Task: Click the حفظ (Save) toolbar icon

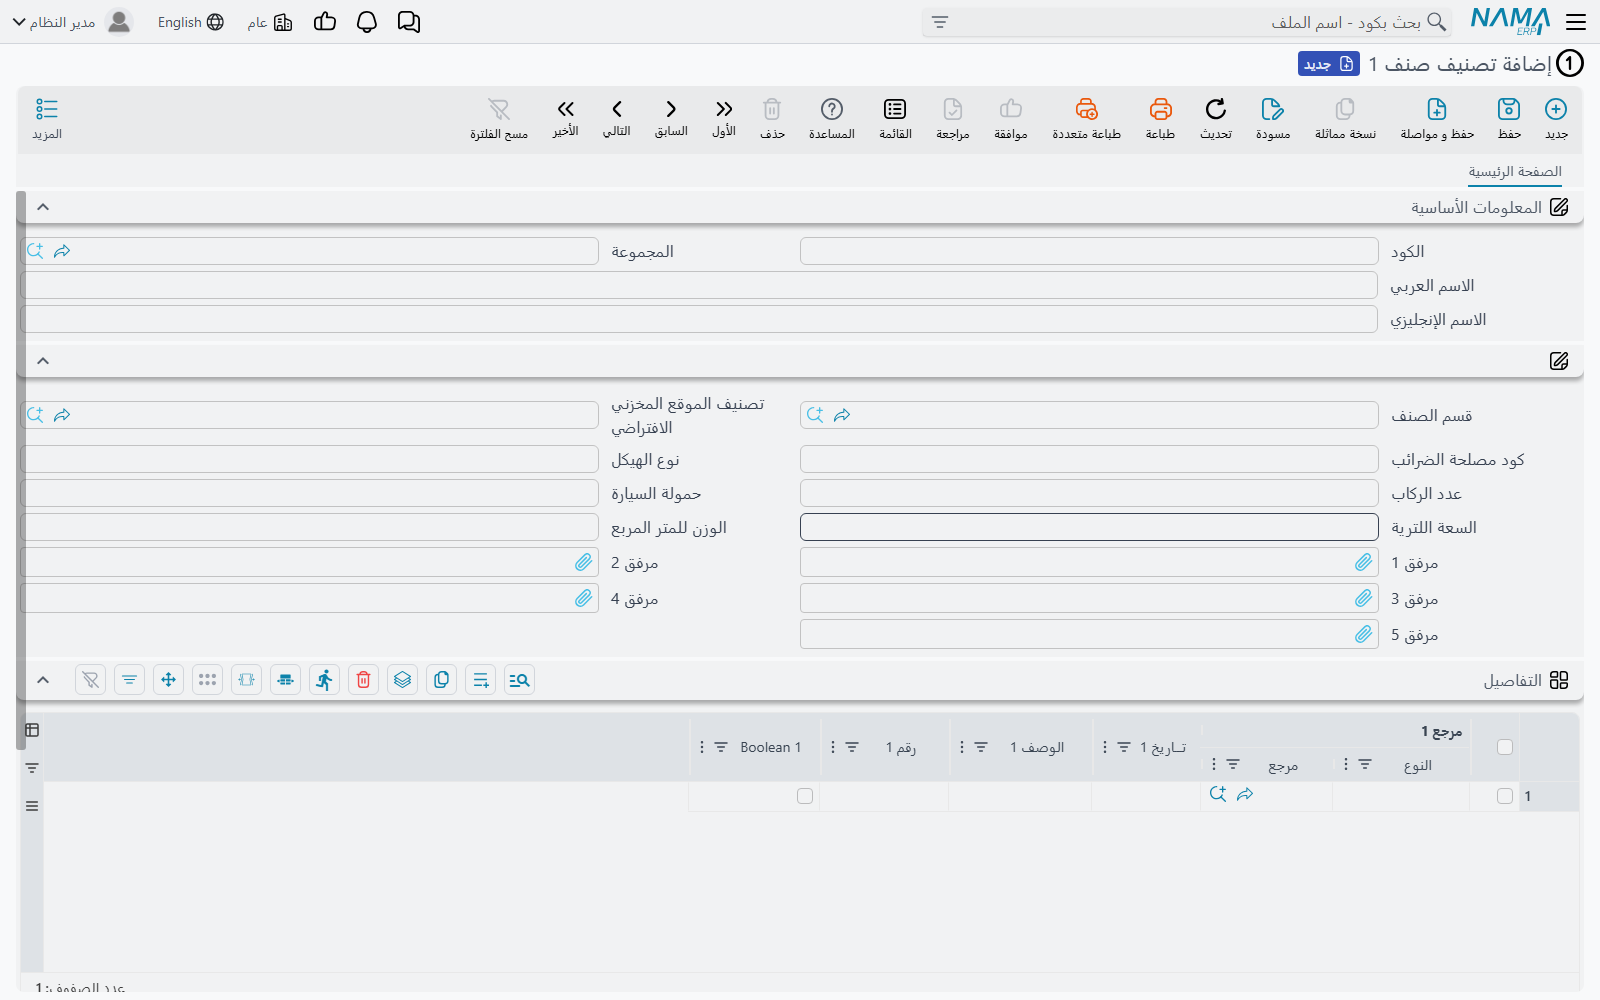Action: (x=1509, y=109)
